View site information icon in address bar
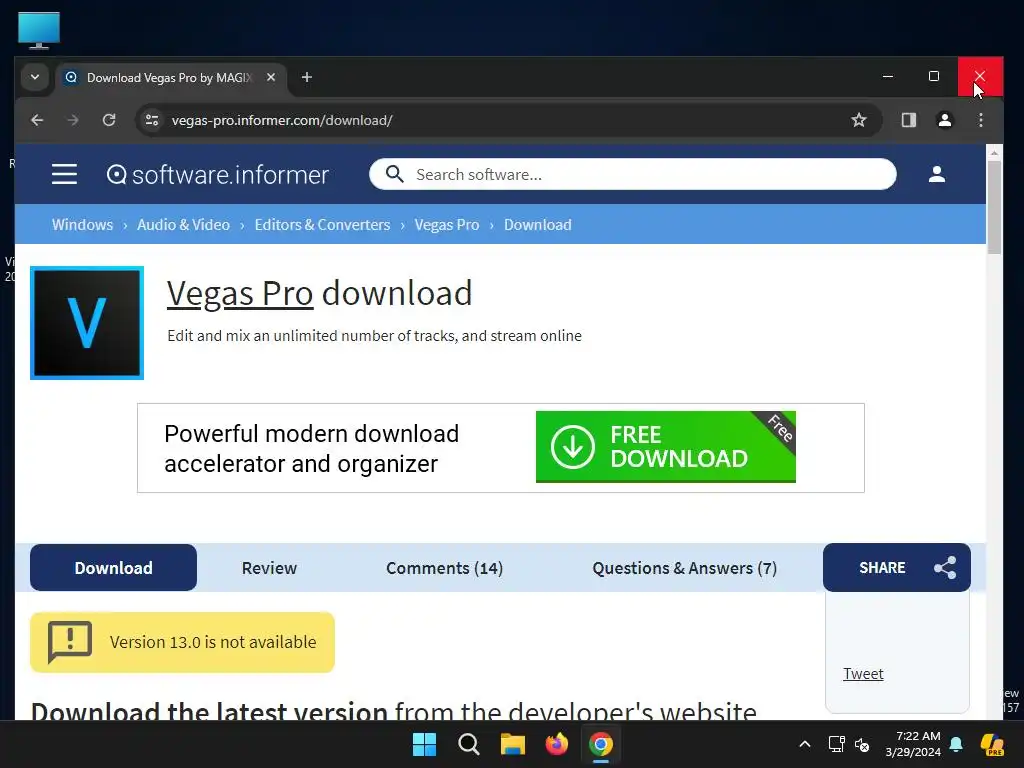 (x=152, y=120)
